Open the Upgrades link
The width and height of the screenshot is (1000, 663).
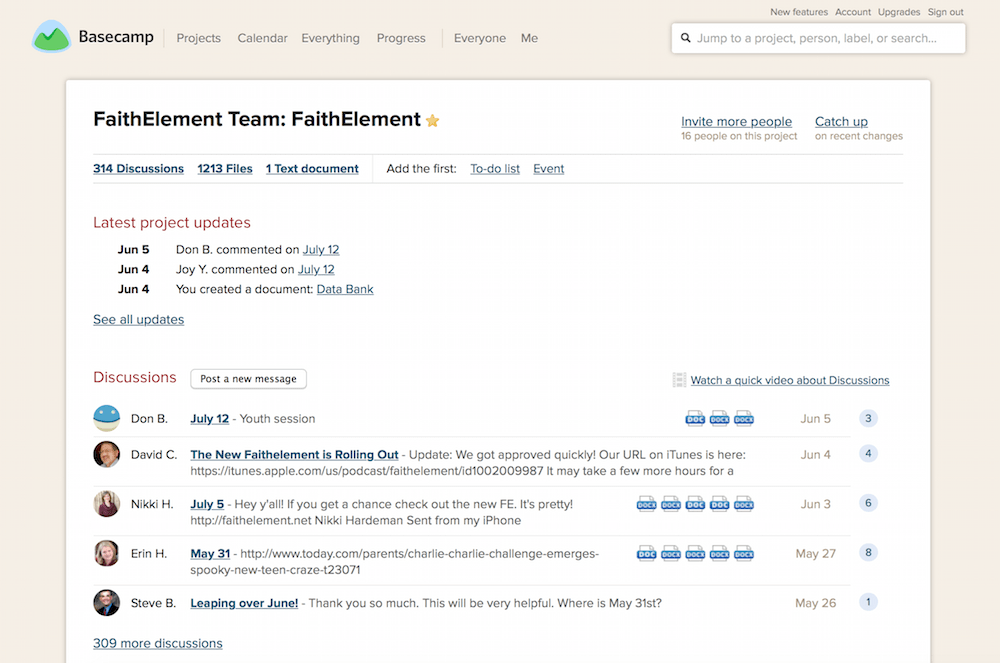[x=899, y=12]
